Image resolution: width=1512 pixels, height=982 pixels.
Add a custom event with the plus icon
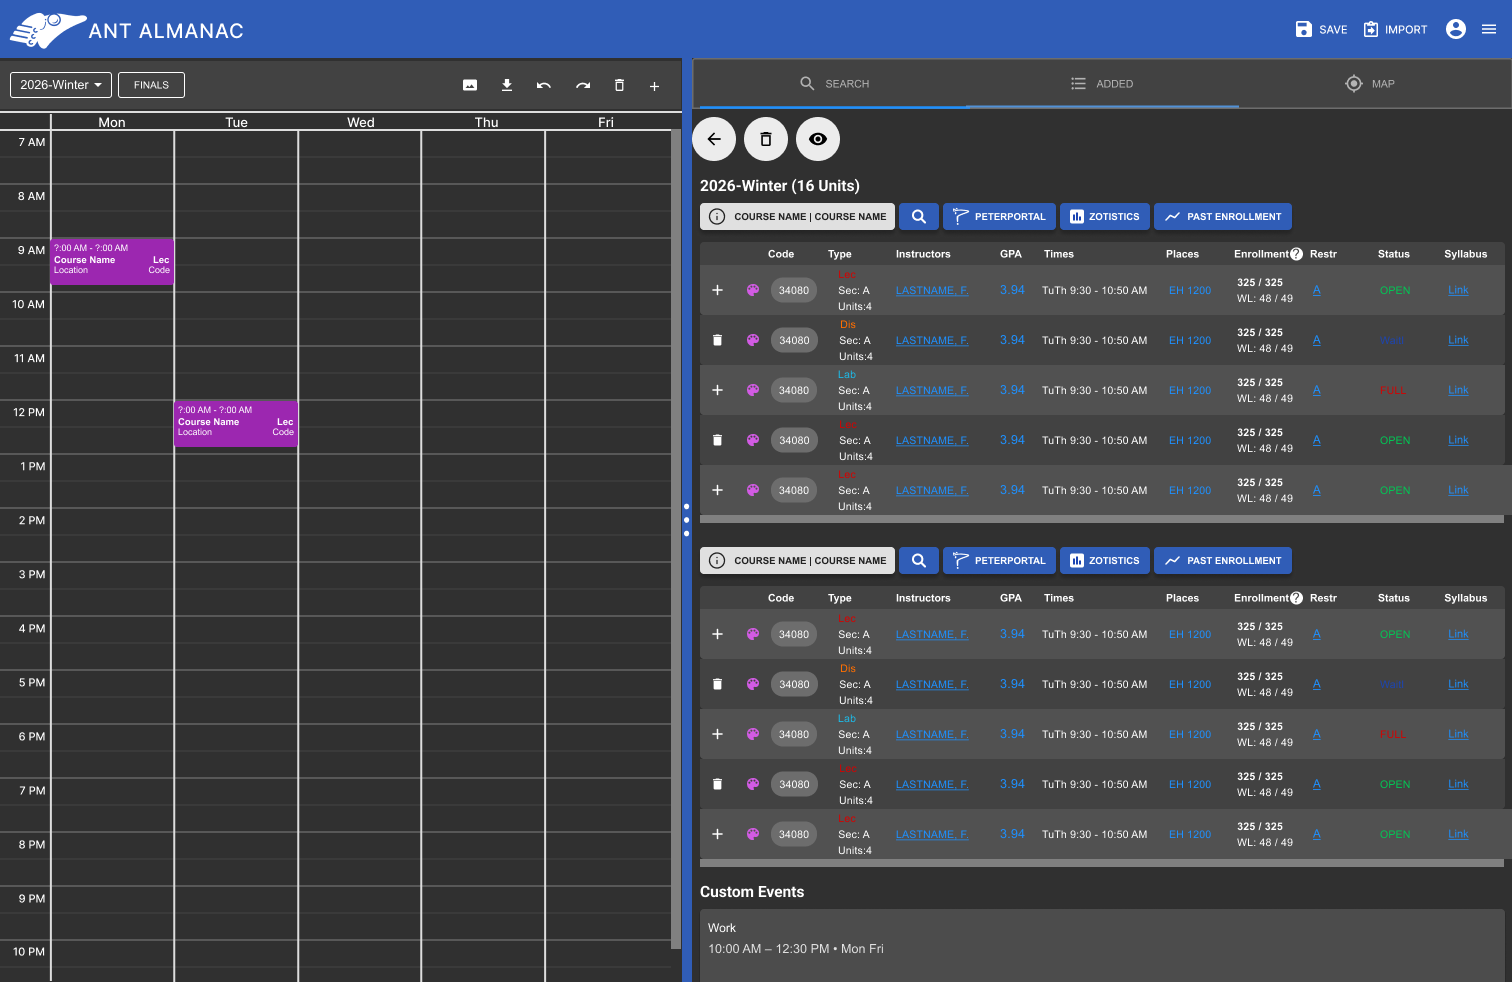[x=654, y=86]
